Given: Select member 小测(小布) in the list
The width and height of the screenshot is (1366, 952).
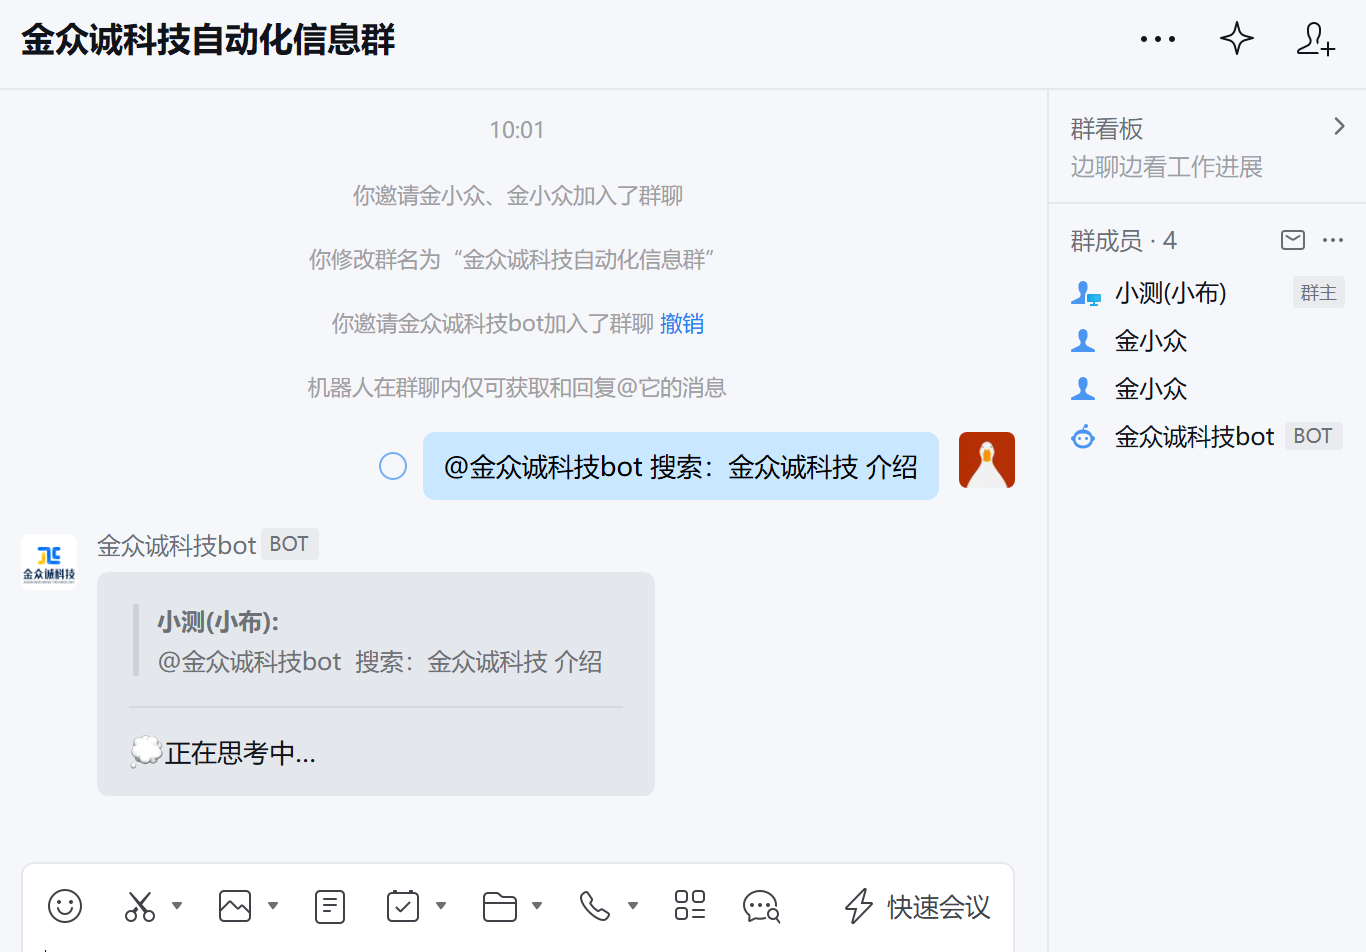Looking at the screenshot, I should point(1207,293).
